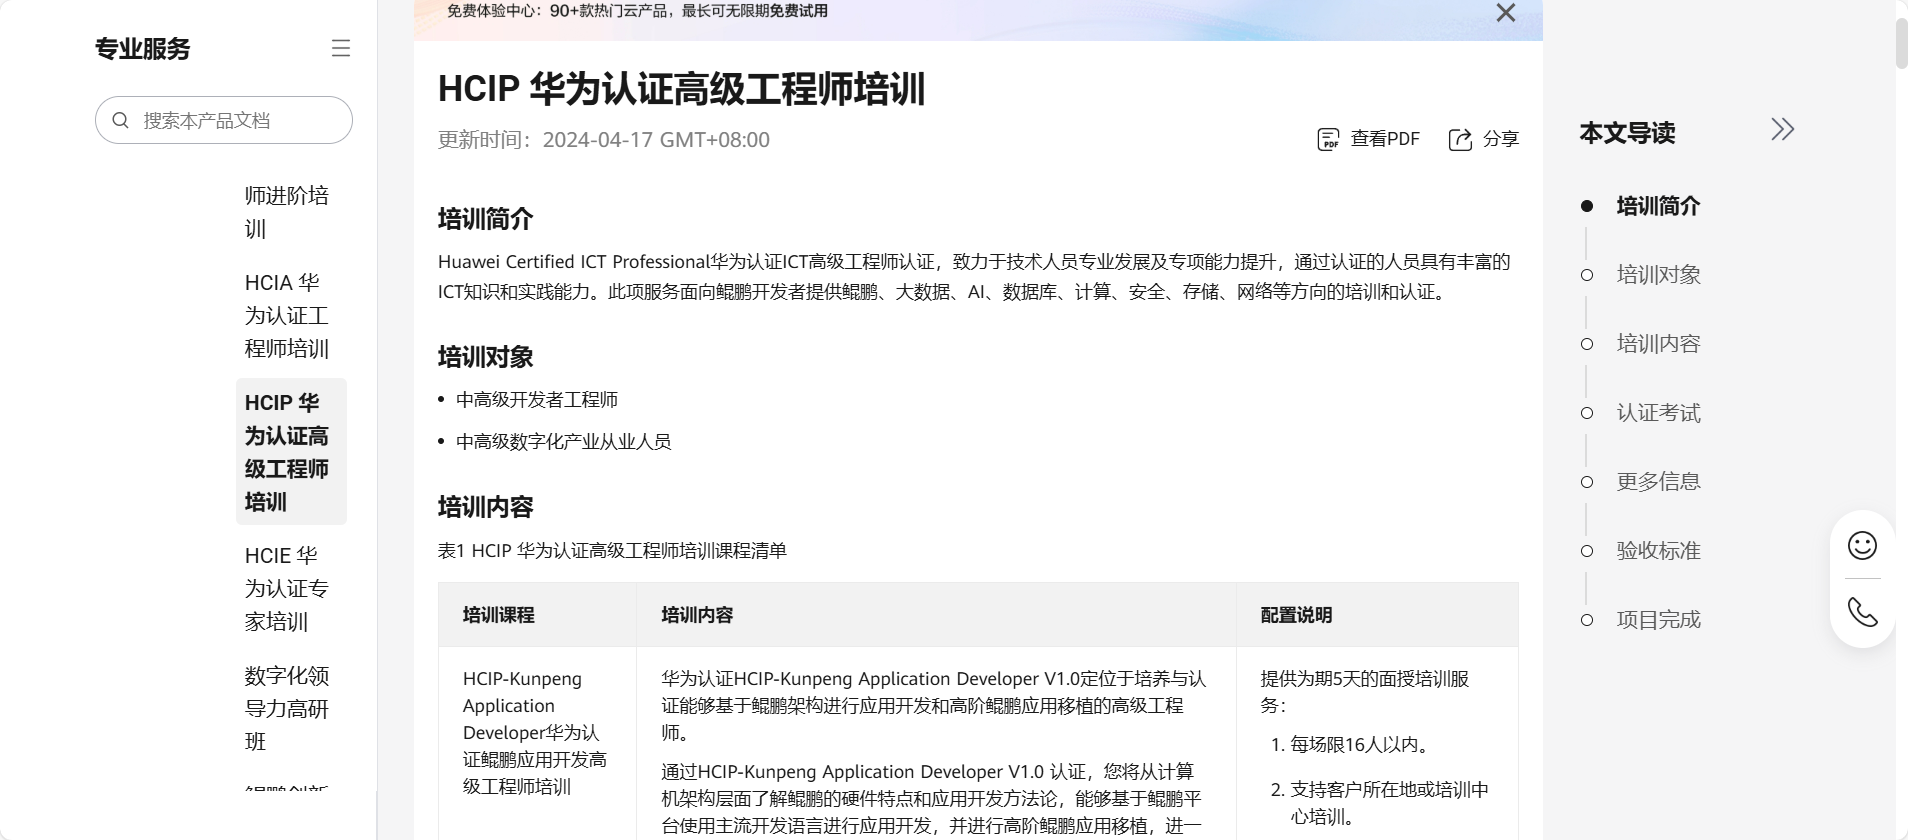The height and width of the screenshot is (840, 1908).
Task: Jump to 更多信息 in the outline
Action: click(1658, 482)
